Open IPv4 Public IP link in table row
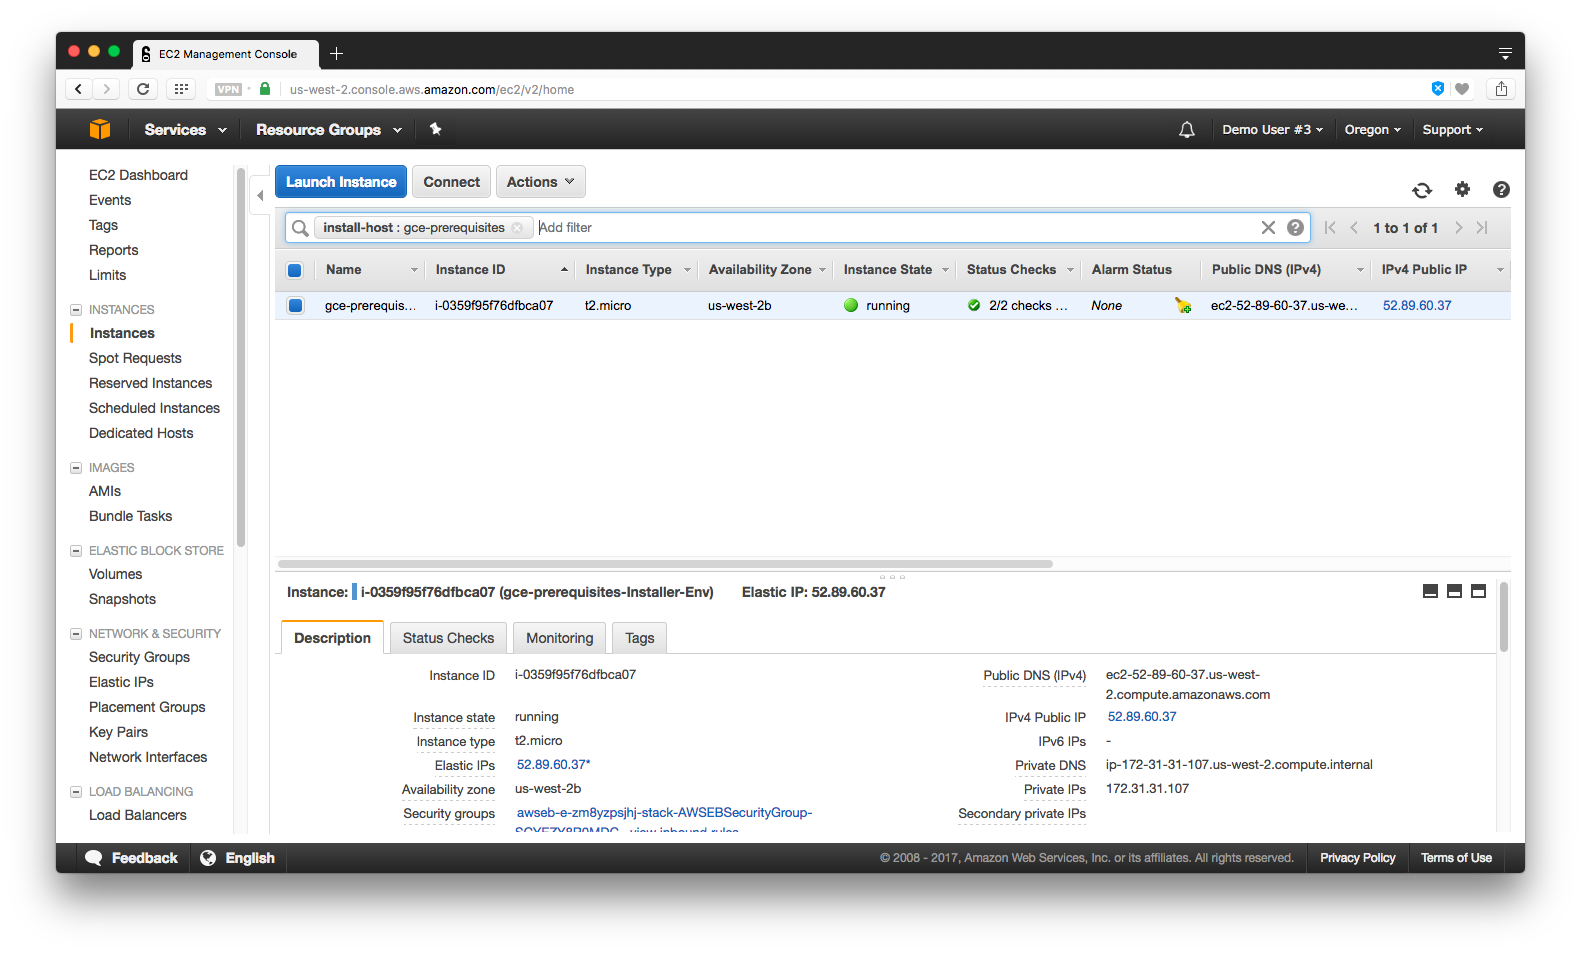Viewport: 1581px width, 953px height. [1417, 306]
